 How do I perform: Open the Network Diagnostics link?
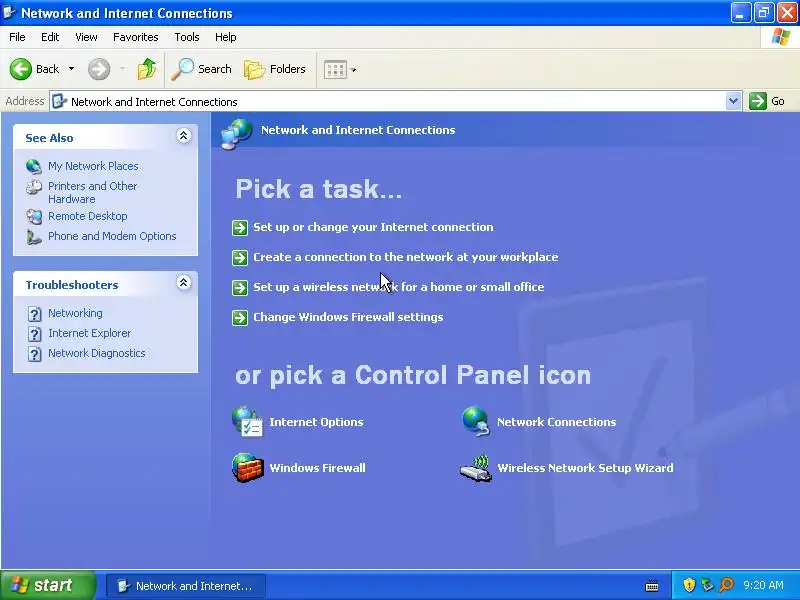click(96, 353)
